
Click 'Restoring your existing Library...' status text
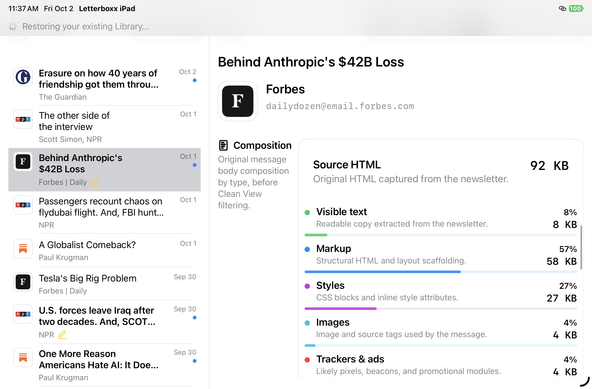pyautogui.click(x=85, y=26)
